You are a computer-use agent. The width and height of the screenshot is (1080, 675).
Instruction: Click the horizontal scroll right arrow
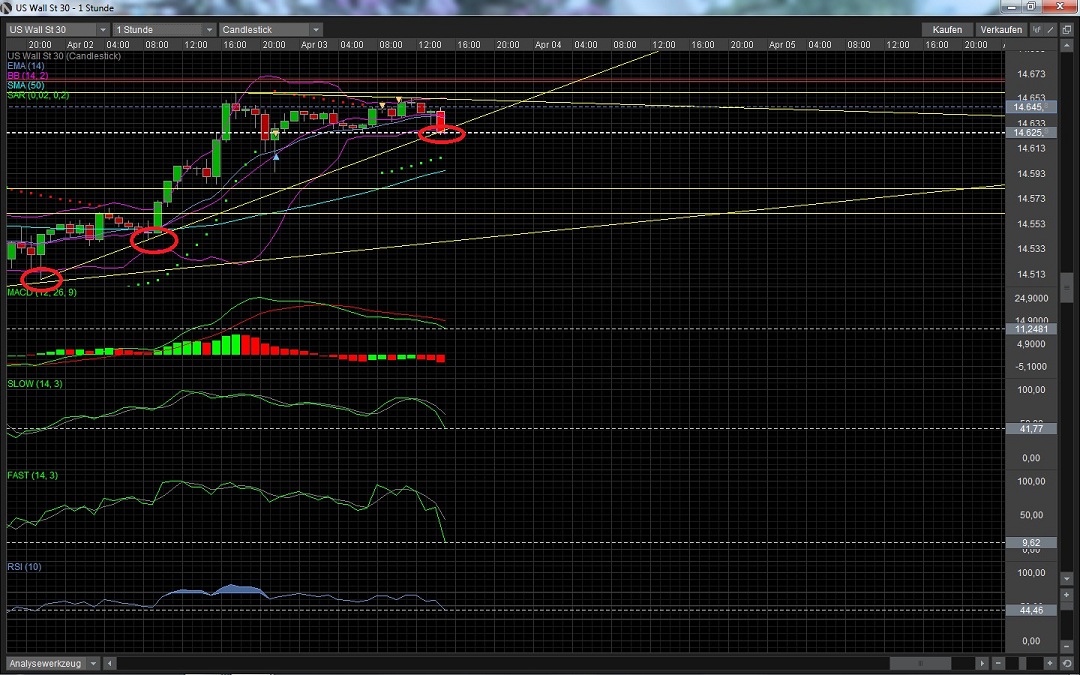click(x=982, y=663)
